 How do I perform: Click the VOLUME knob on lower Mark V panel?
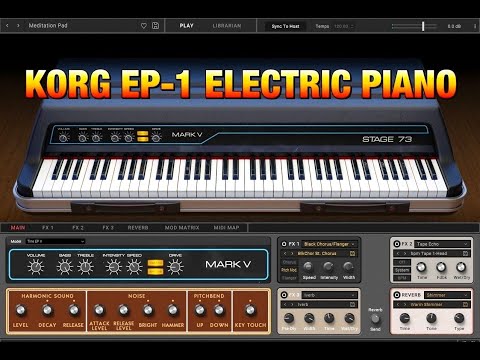pos(36,267)
